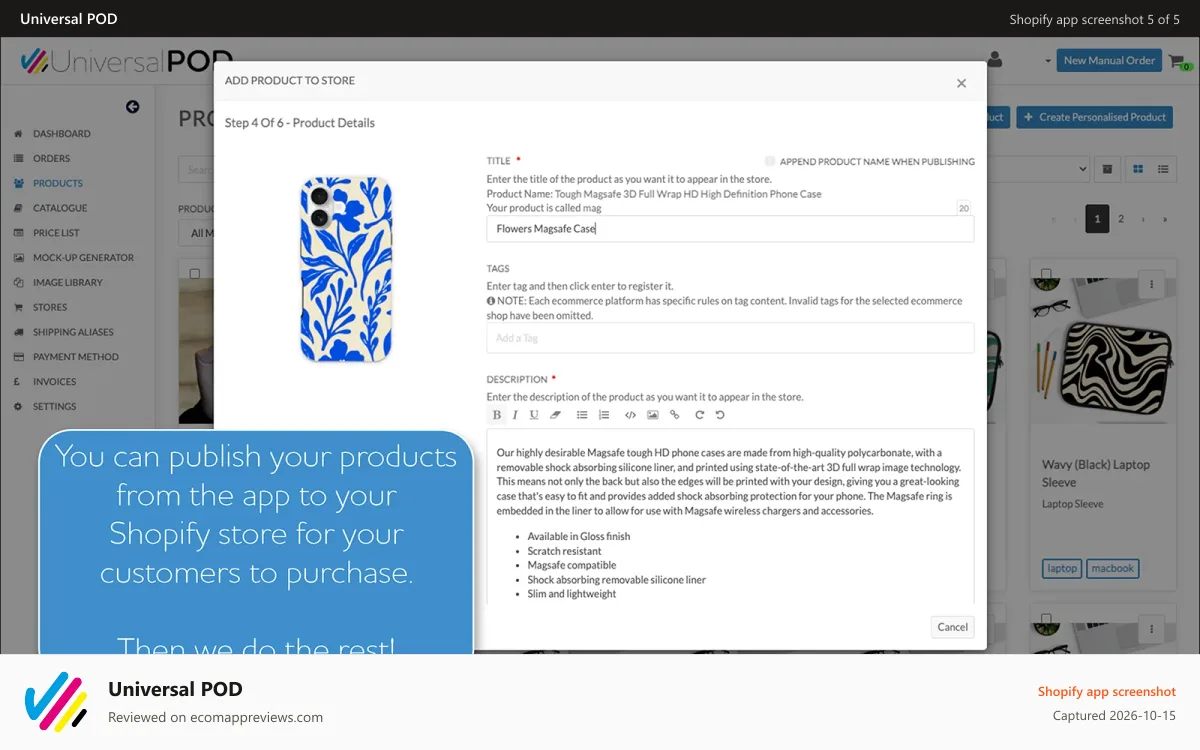Click the Add a Tag input field

pyautogui.click(x=730, y=338)
